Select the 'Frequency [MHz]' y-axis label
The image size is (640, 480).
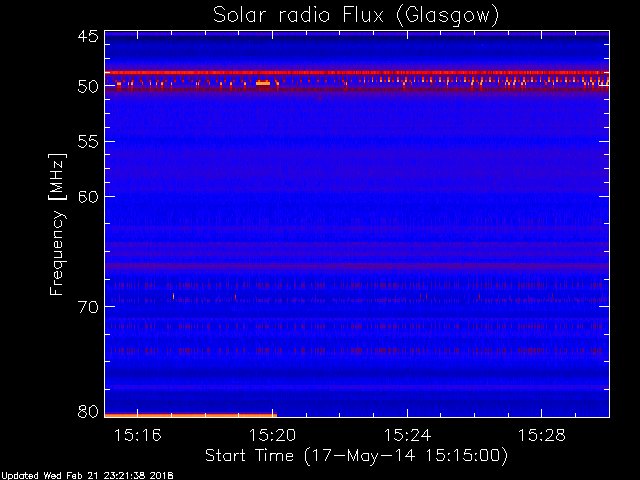point(57,224)
